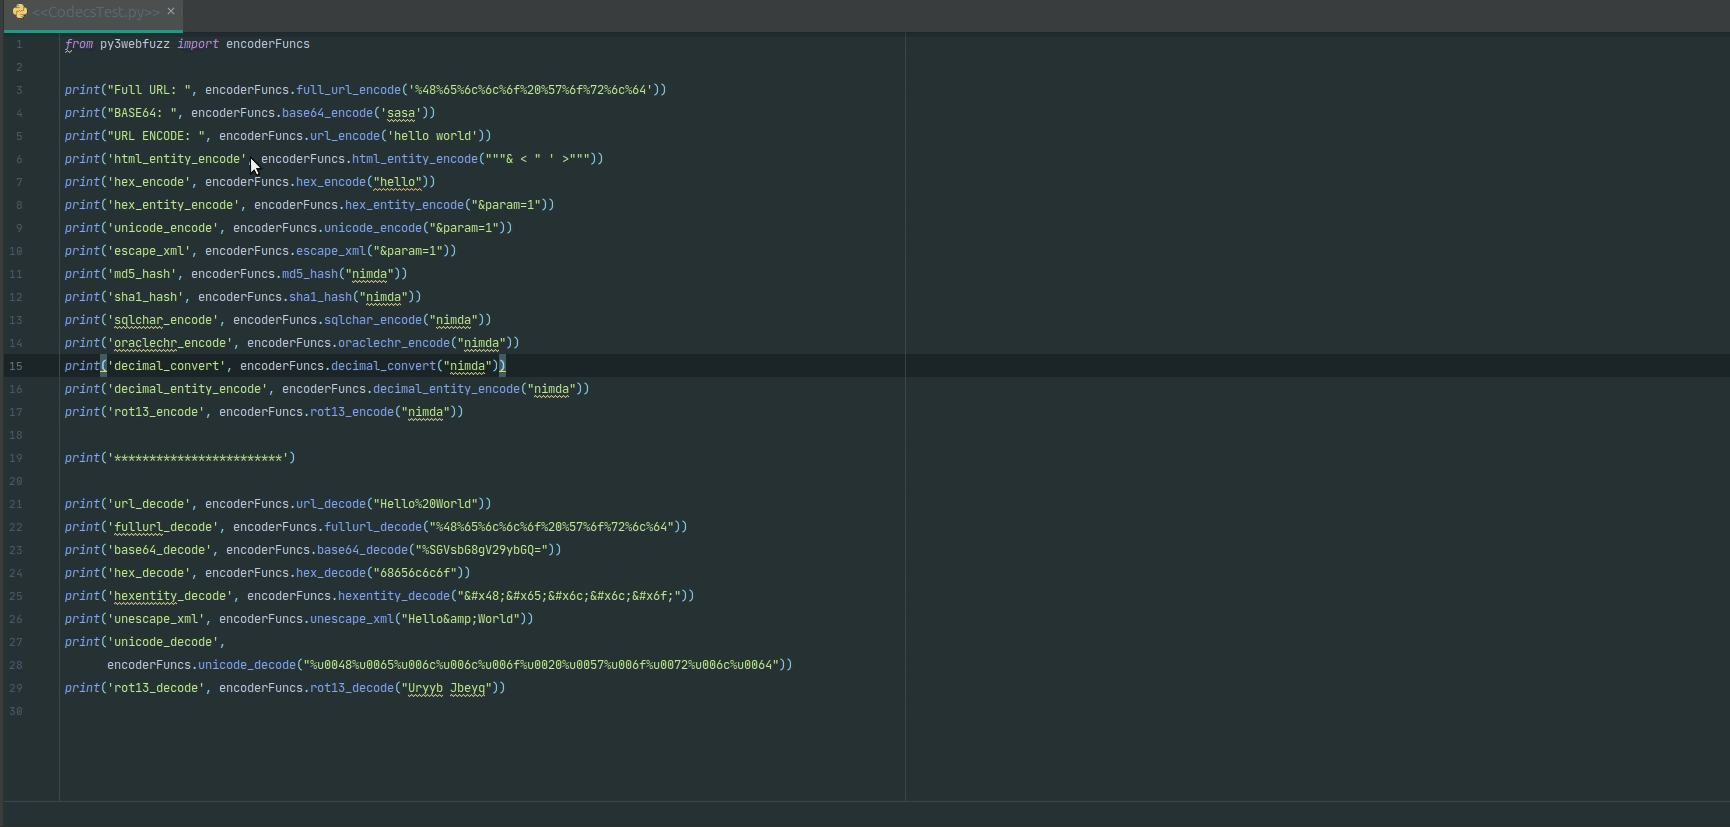Click line number 15 in the gutter
This screenshot has width=1730, height=827.
[x=16, y=366]
